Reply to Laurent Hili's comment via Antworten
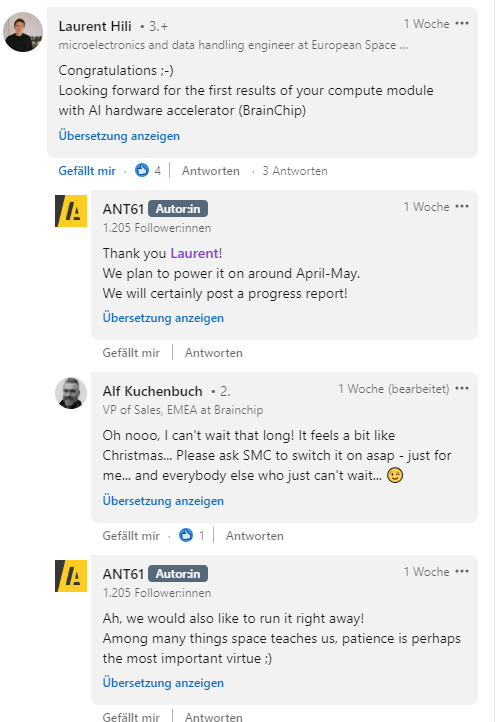This screenshot has height=722, width=496. point(210,171)
